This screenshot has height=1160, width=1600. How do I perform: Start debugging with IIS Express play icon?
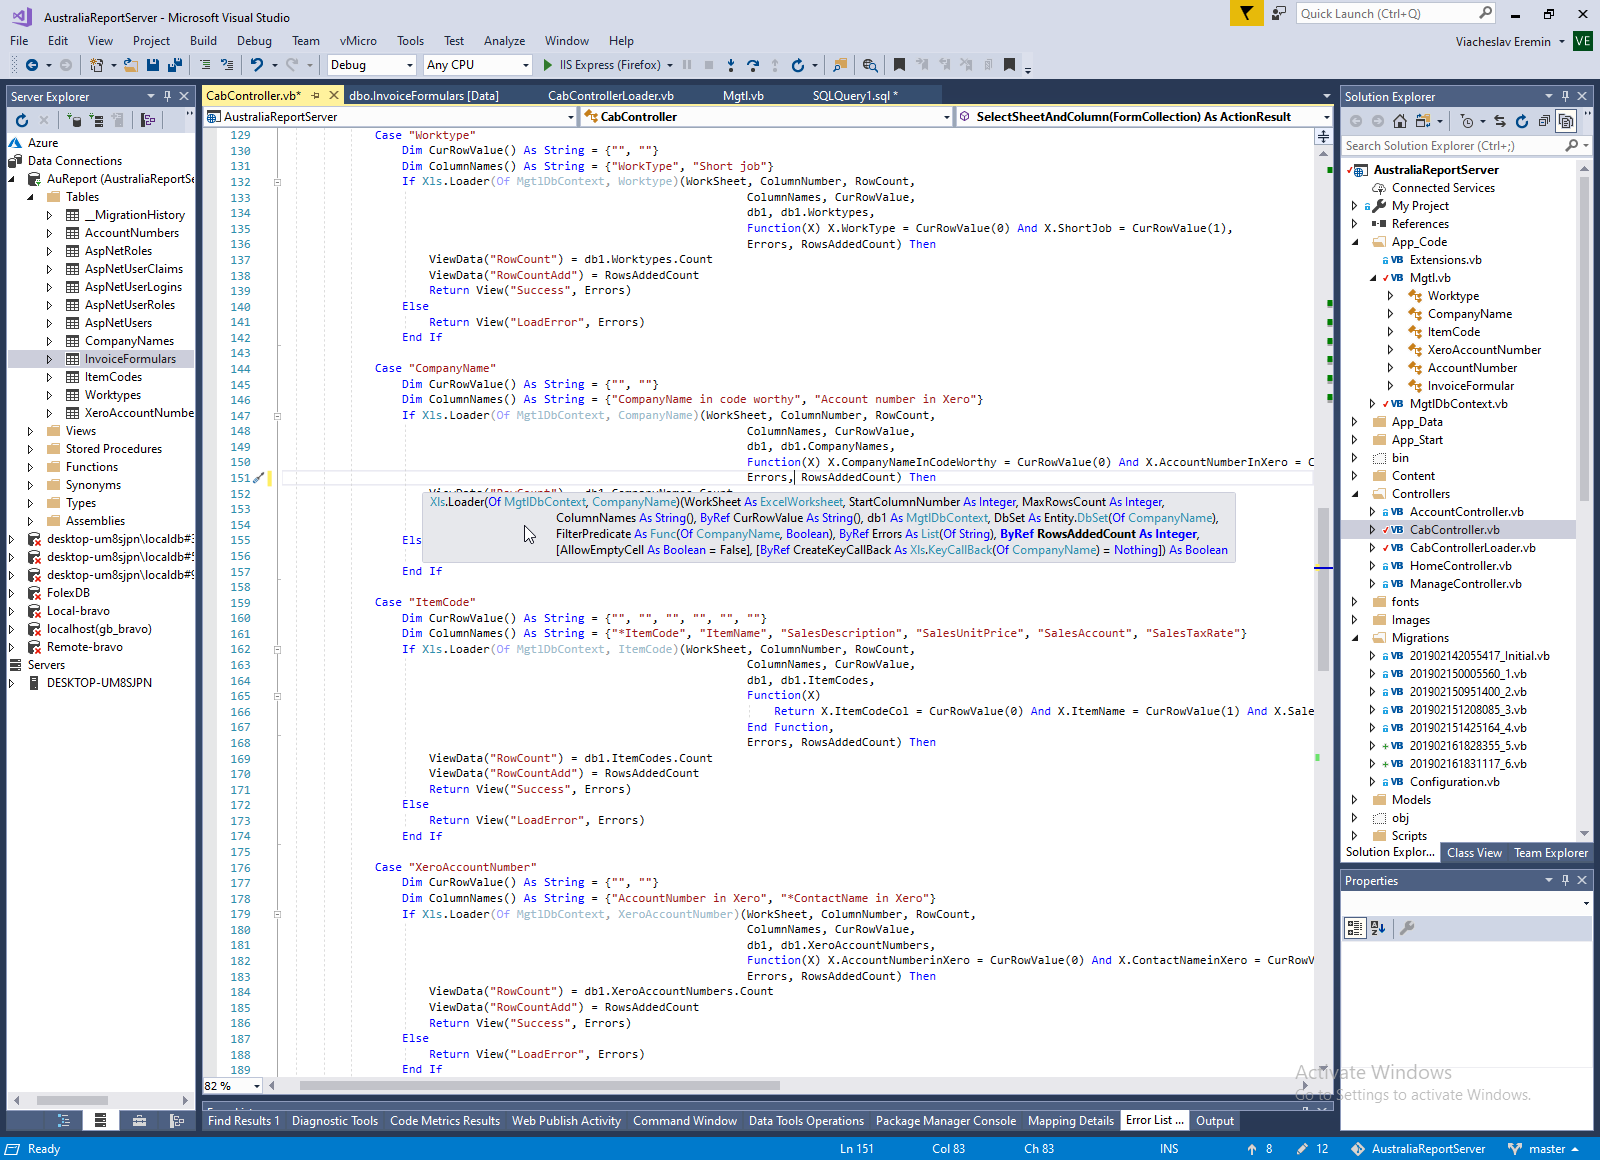click(x=547, y=65)
